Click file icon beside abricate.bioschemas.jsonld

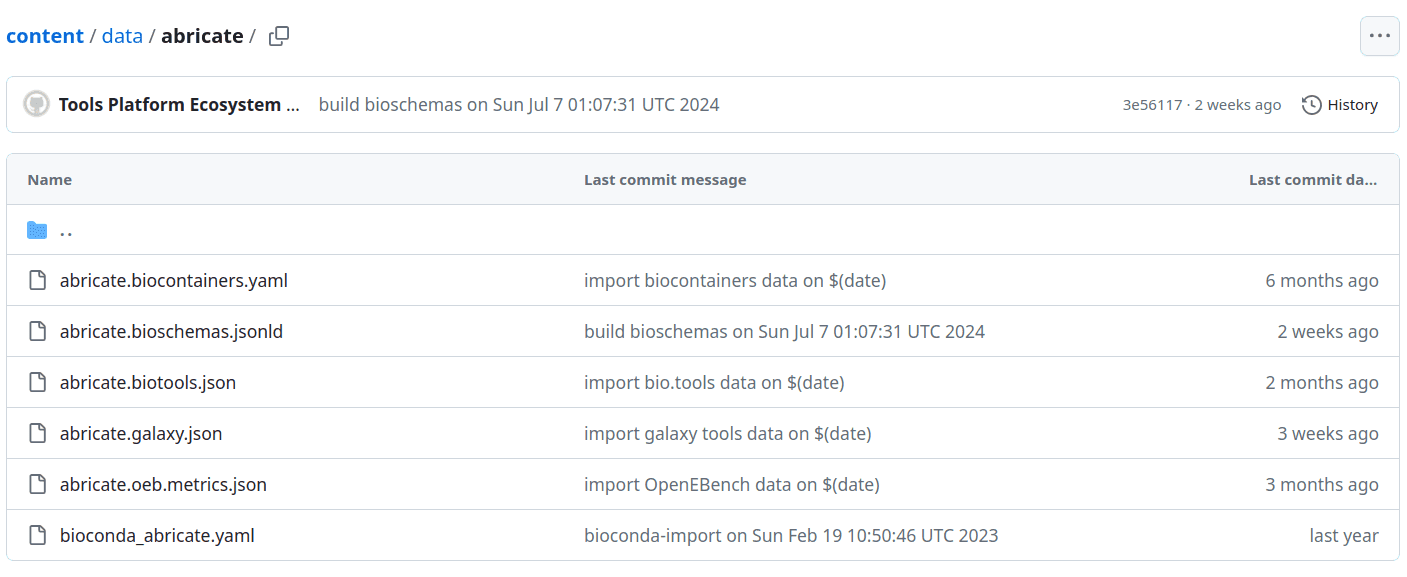pyautogui.click(x=37, y=332)
